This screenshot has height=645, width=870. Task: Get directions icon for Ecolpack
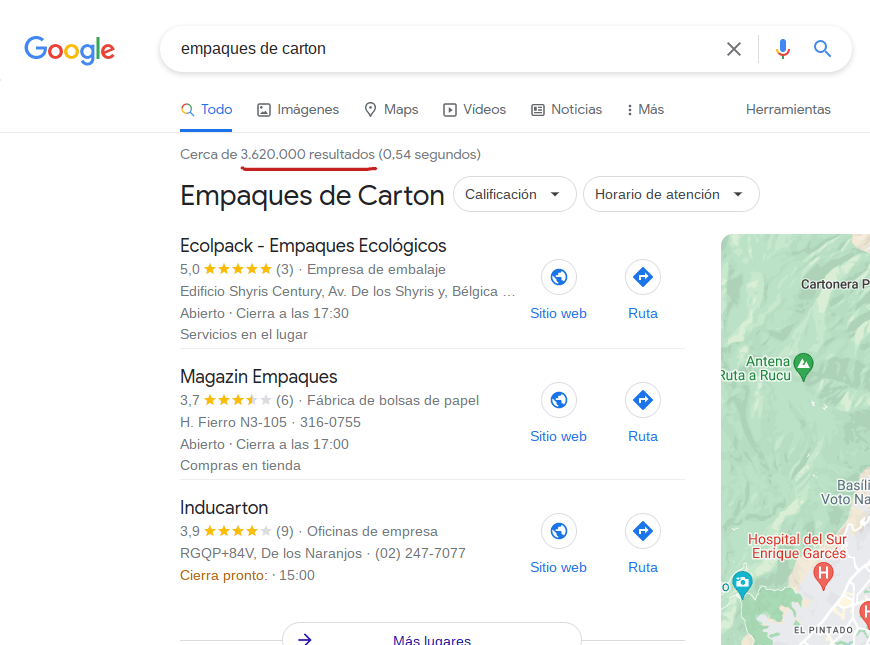(643, 276)
